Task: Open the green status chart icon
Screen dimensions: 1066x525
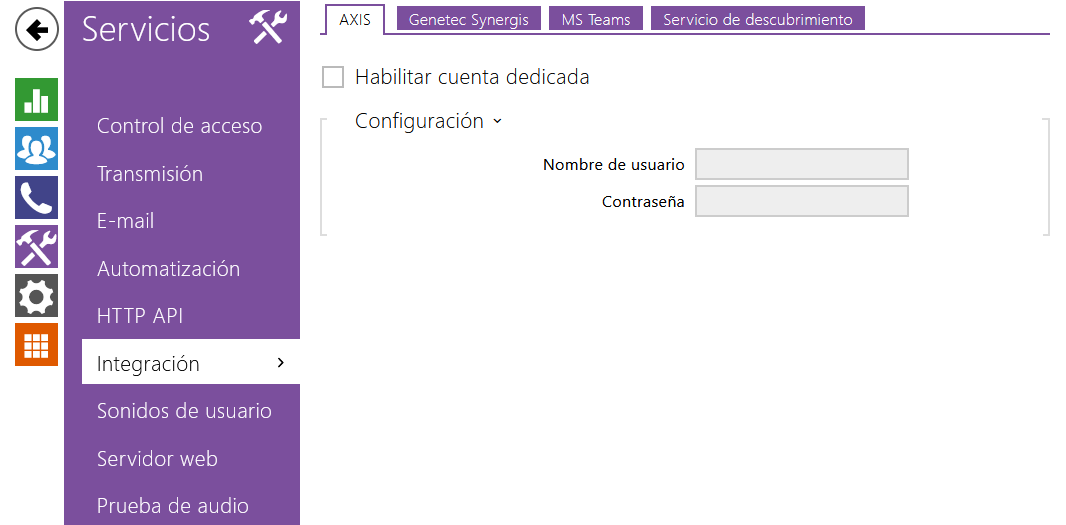Action: point(36,100)
